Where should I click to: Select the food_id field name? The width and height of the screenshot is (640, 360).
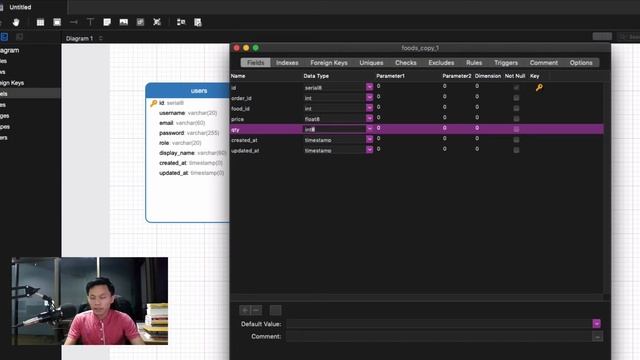click(240, 109)
